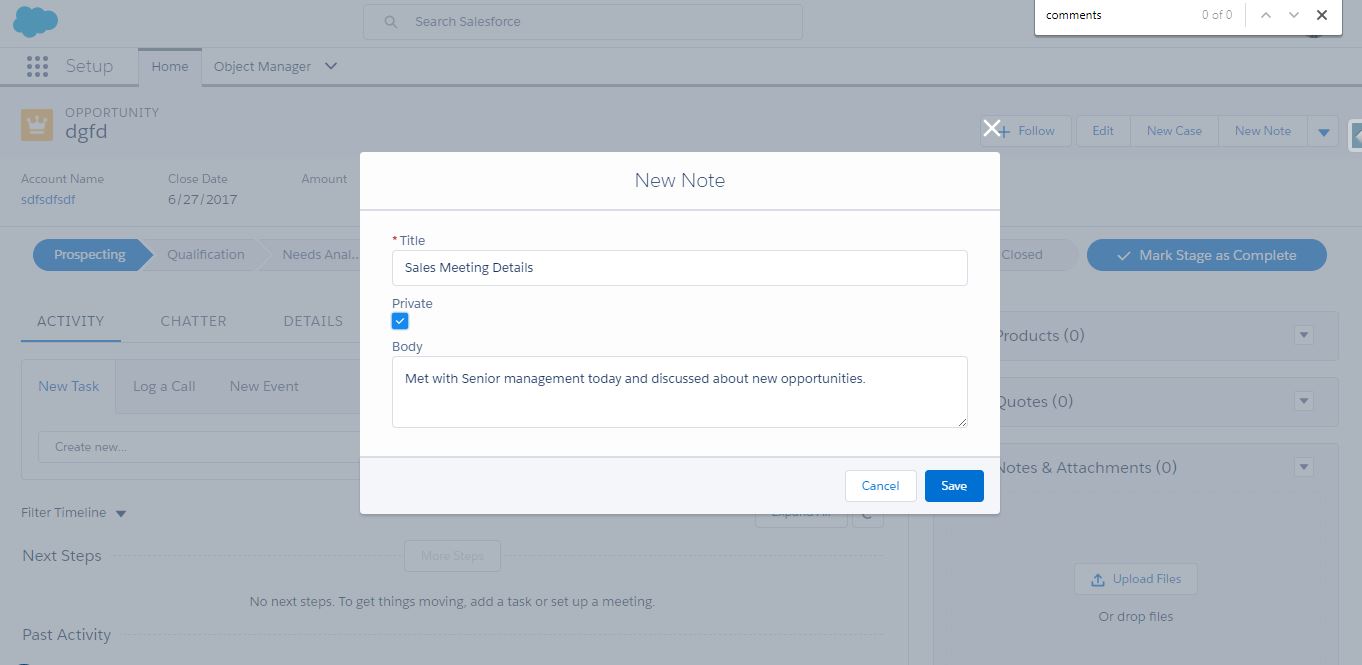Open the sdfsdfsdf account link
Screen dimensions: 1362x665
click(47, 199)
